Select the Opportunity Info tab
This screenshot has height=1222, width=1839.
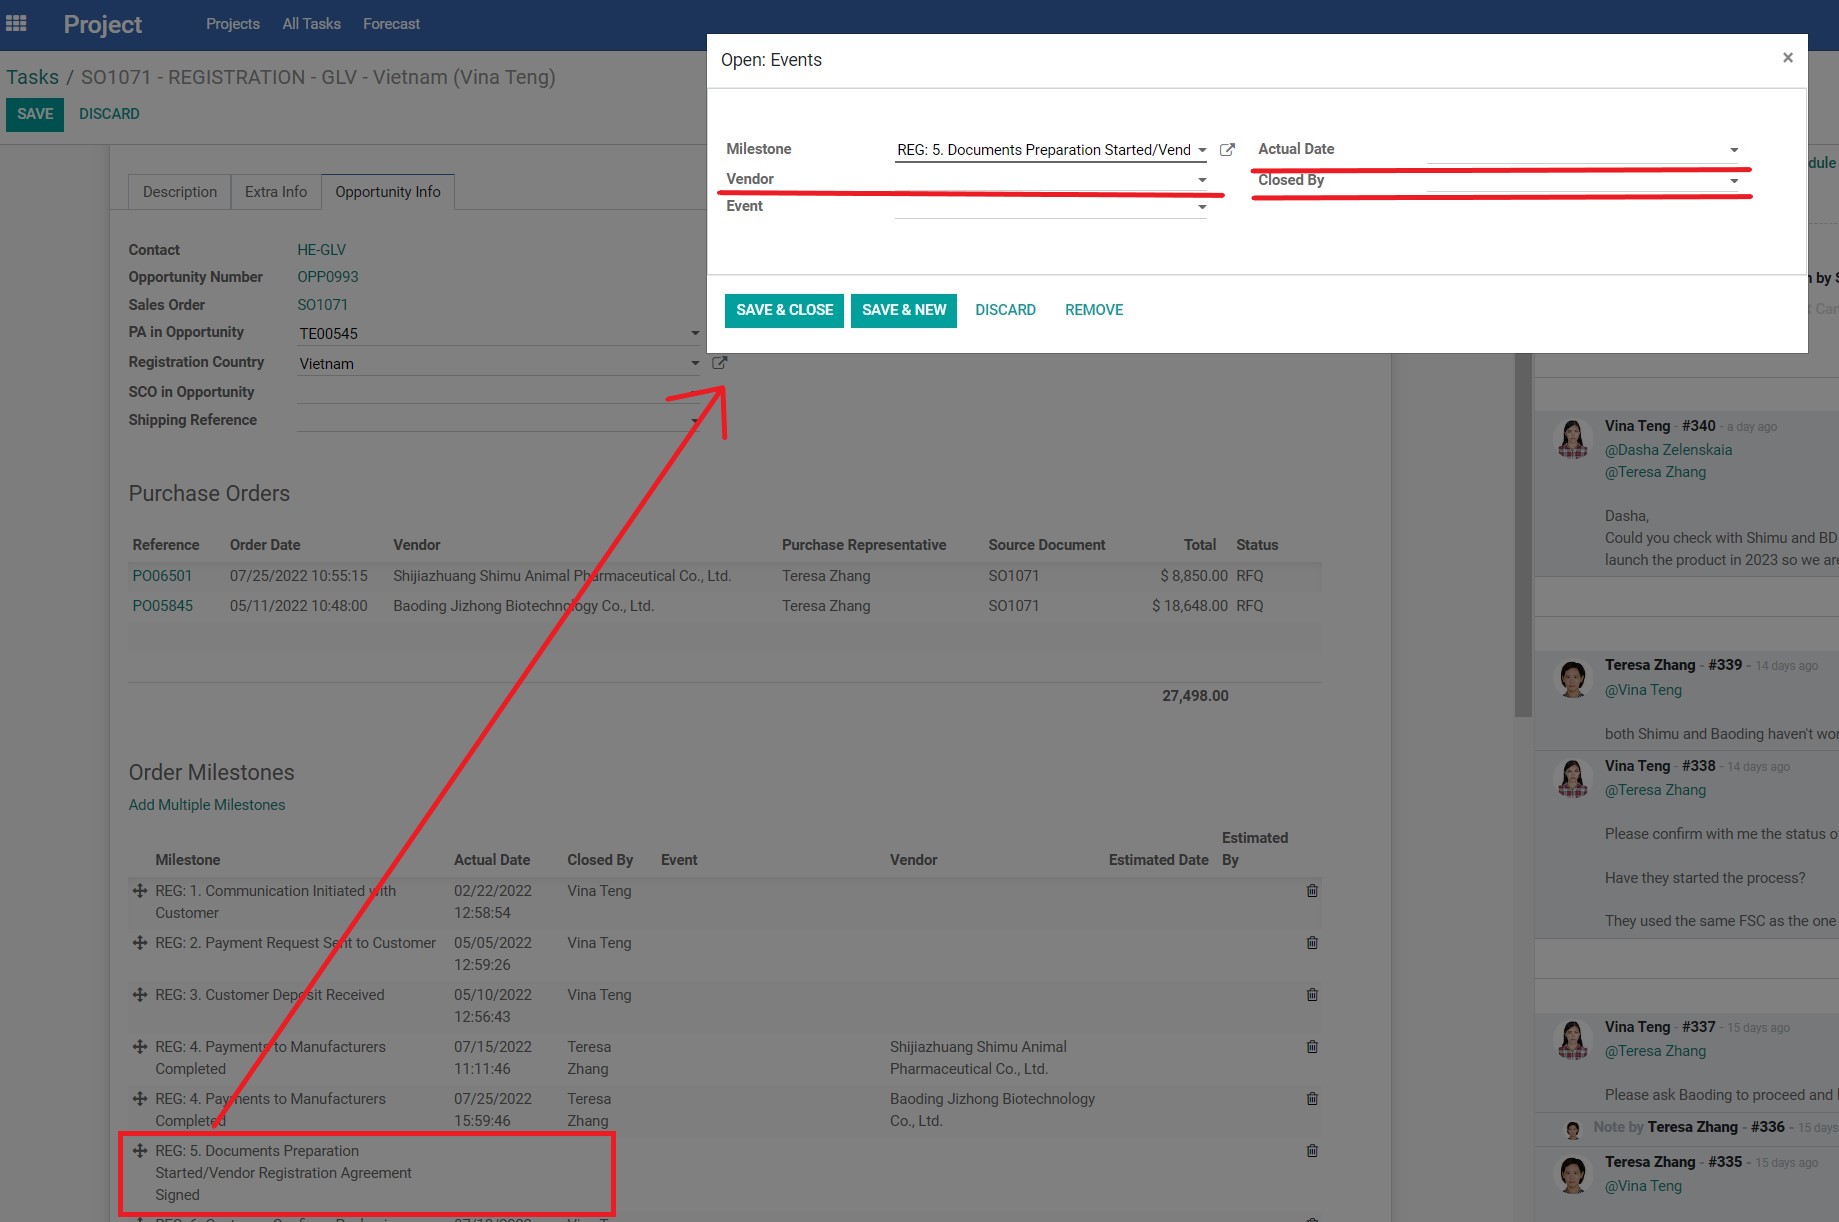coord(388,192)
